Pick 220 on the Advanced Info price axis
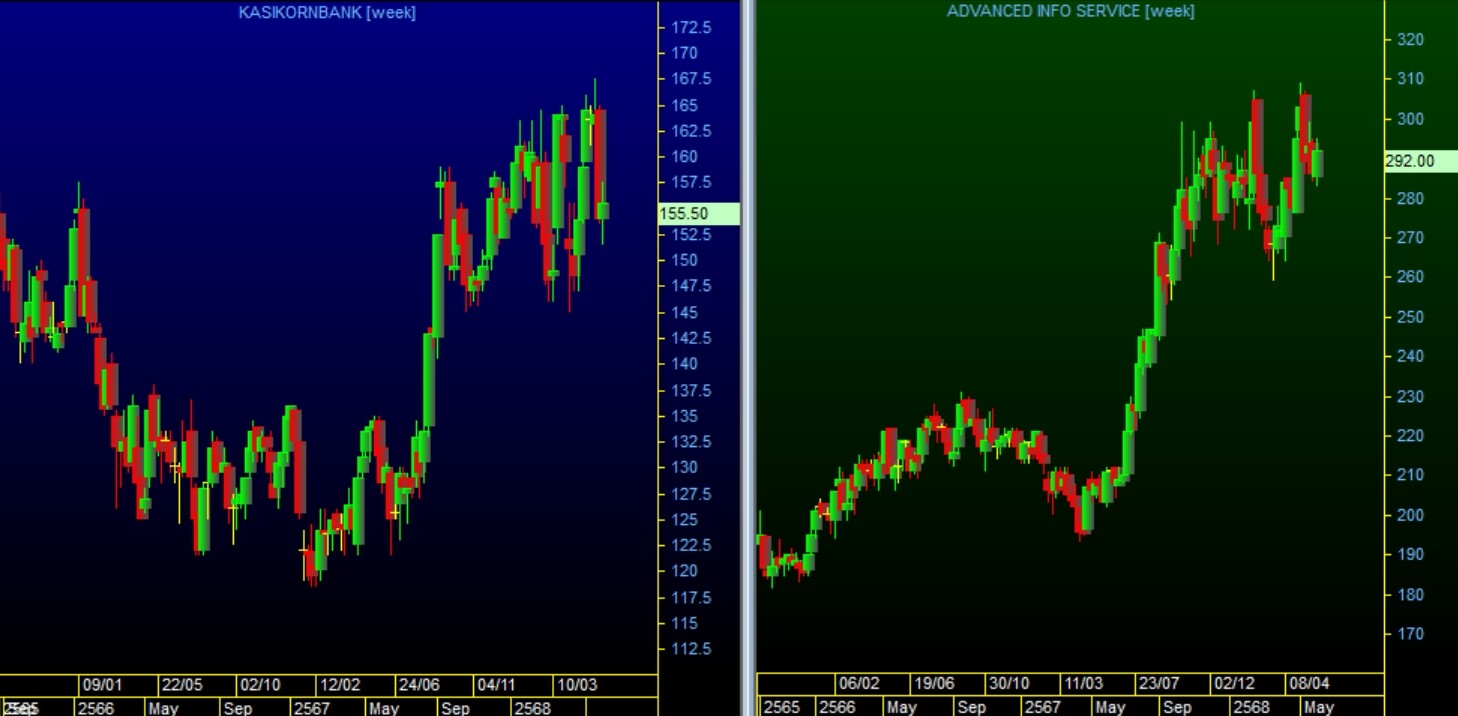The height and width of the screenshot is (716, 1458). pyautogui.click(x=1410, y=436)
